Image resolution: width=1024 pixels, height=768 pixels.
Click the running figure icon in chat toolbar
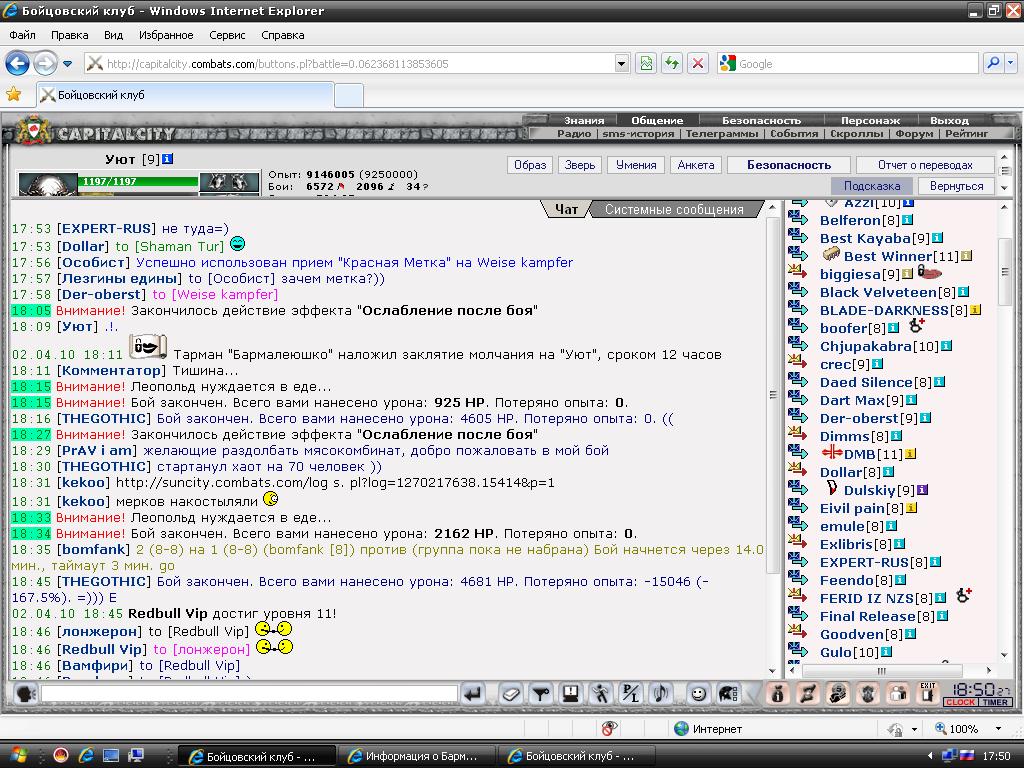point(600,694)
